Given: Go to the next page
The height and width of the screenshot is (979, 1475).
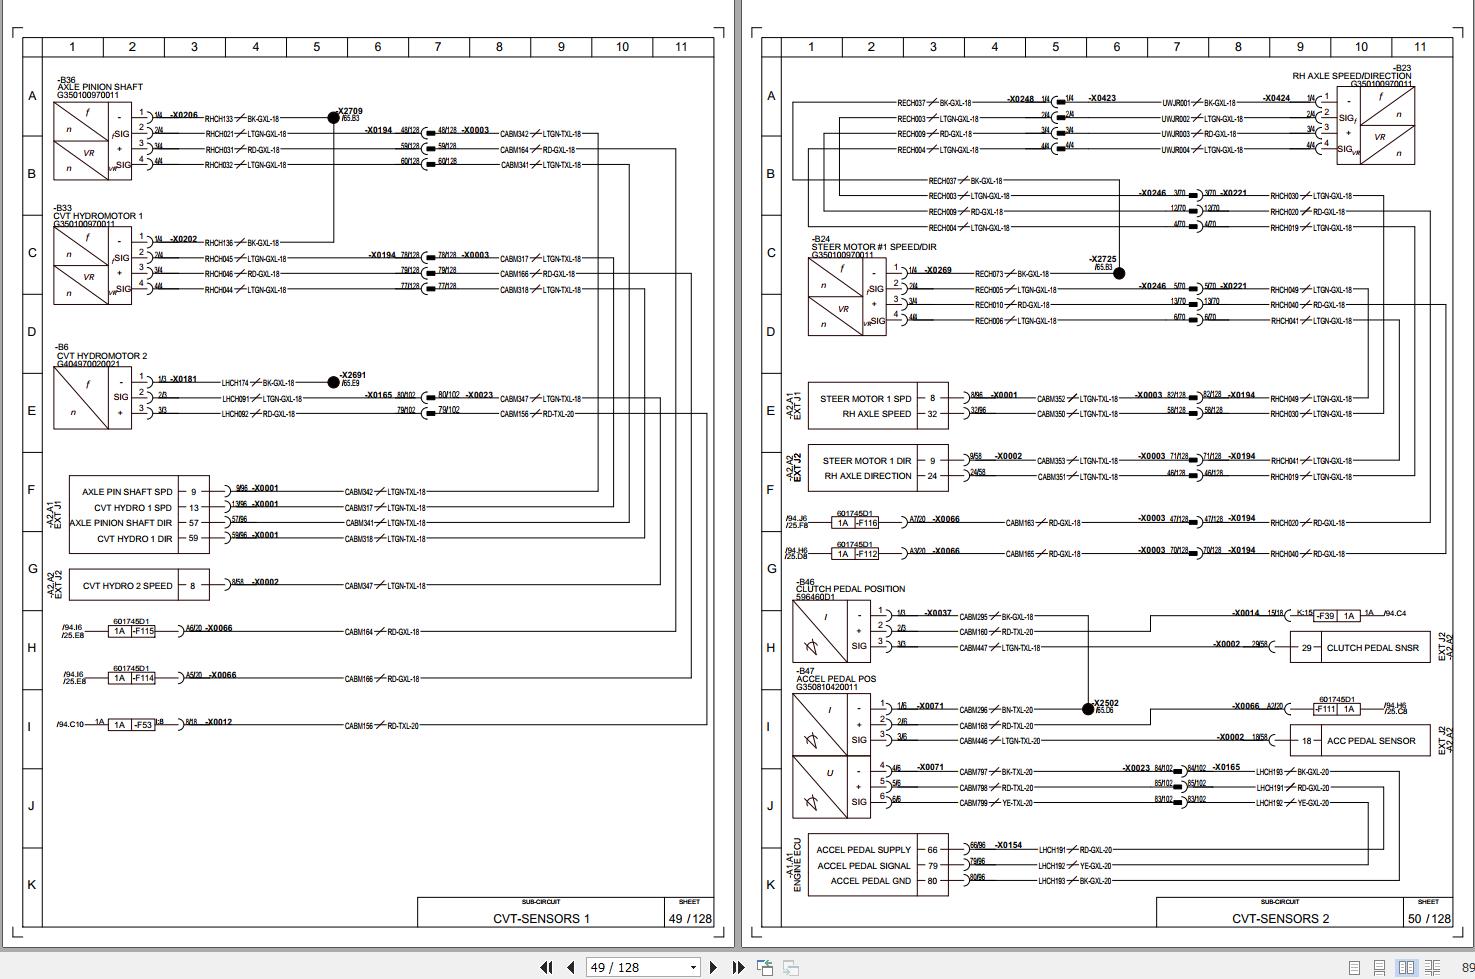Looking at the screenshot, I should click(x=713, y=967).
